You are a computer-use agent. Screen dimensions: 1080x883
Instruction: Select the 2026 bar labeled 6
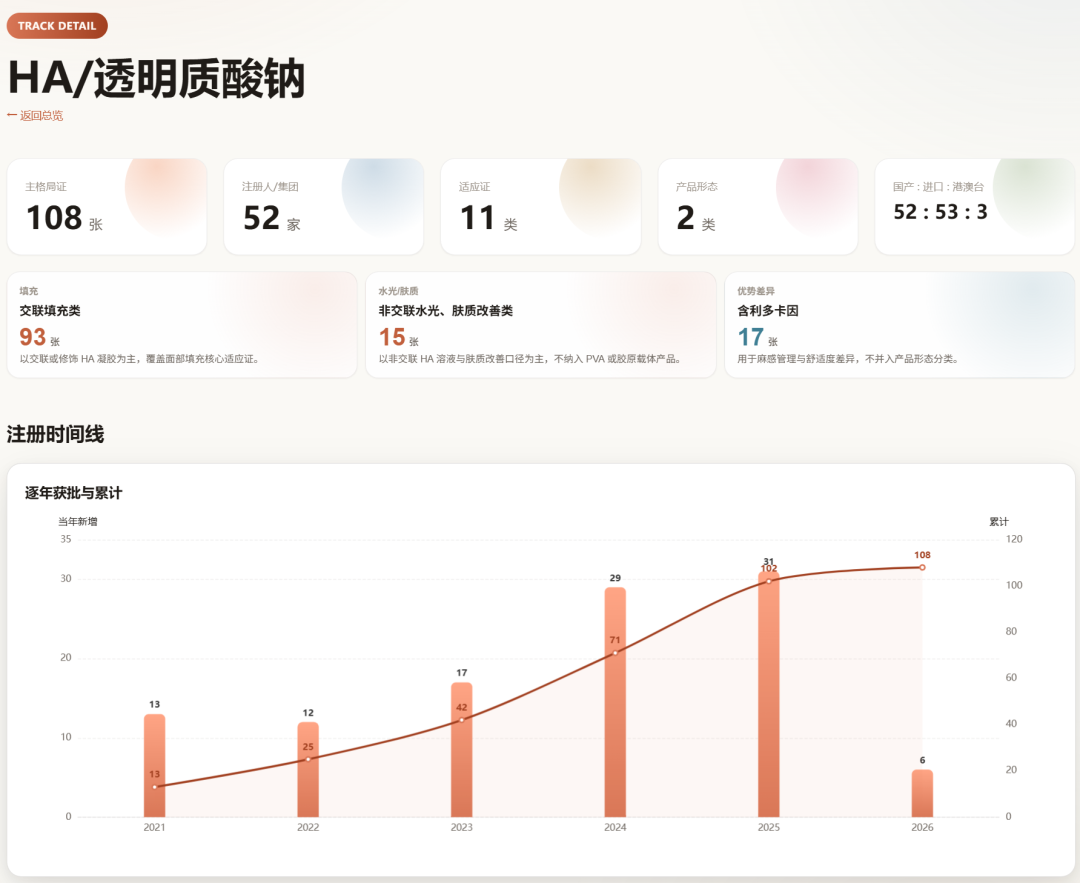922,793
